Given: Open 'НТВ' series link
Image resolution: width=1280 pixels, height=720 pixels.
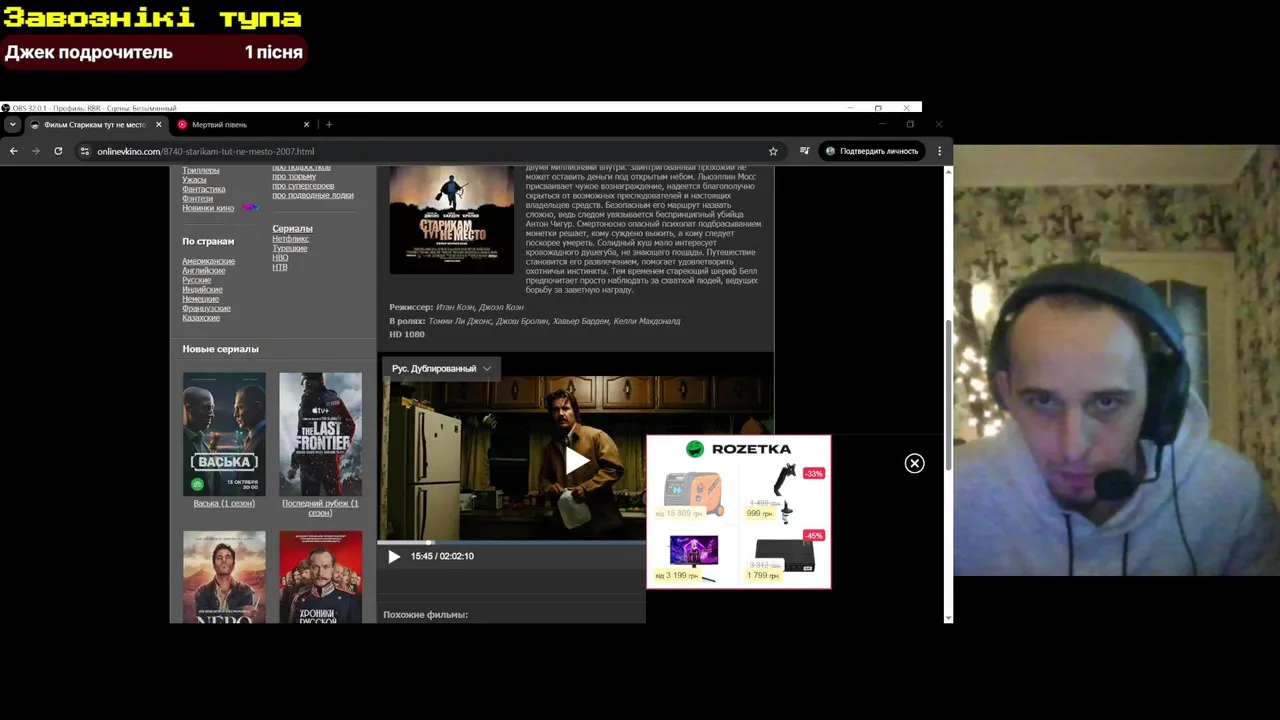Looking at the screenshot, I should tap(279, 267).
